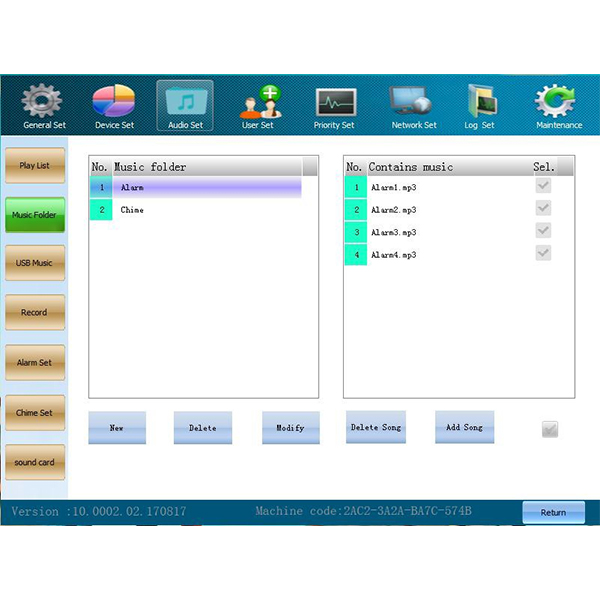The width and height of the screenshot is (600, 600).
Task: Switch to Play List side tab
Action: point(35,165)
